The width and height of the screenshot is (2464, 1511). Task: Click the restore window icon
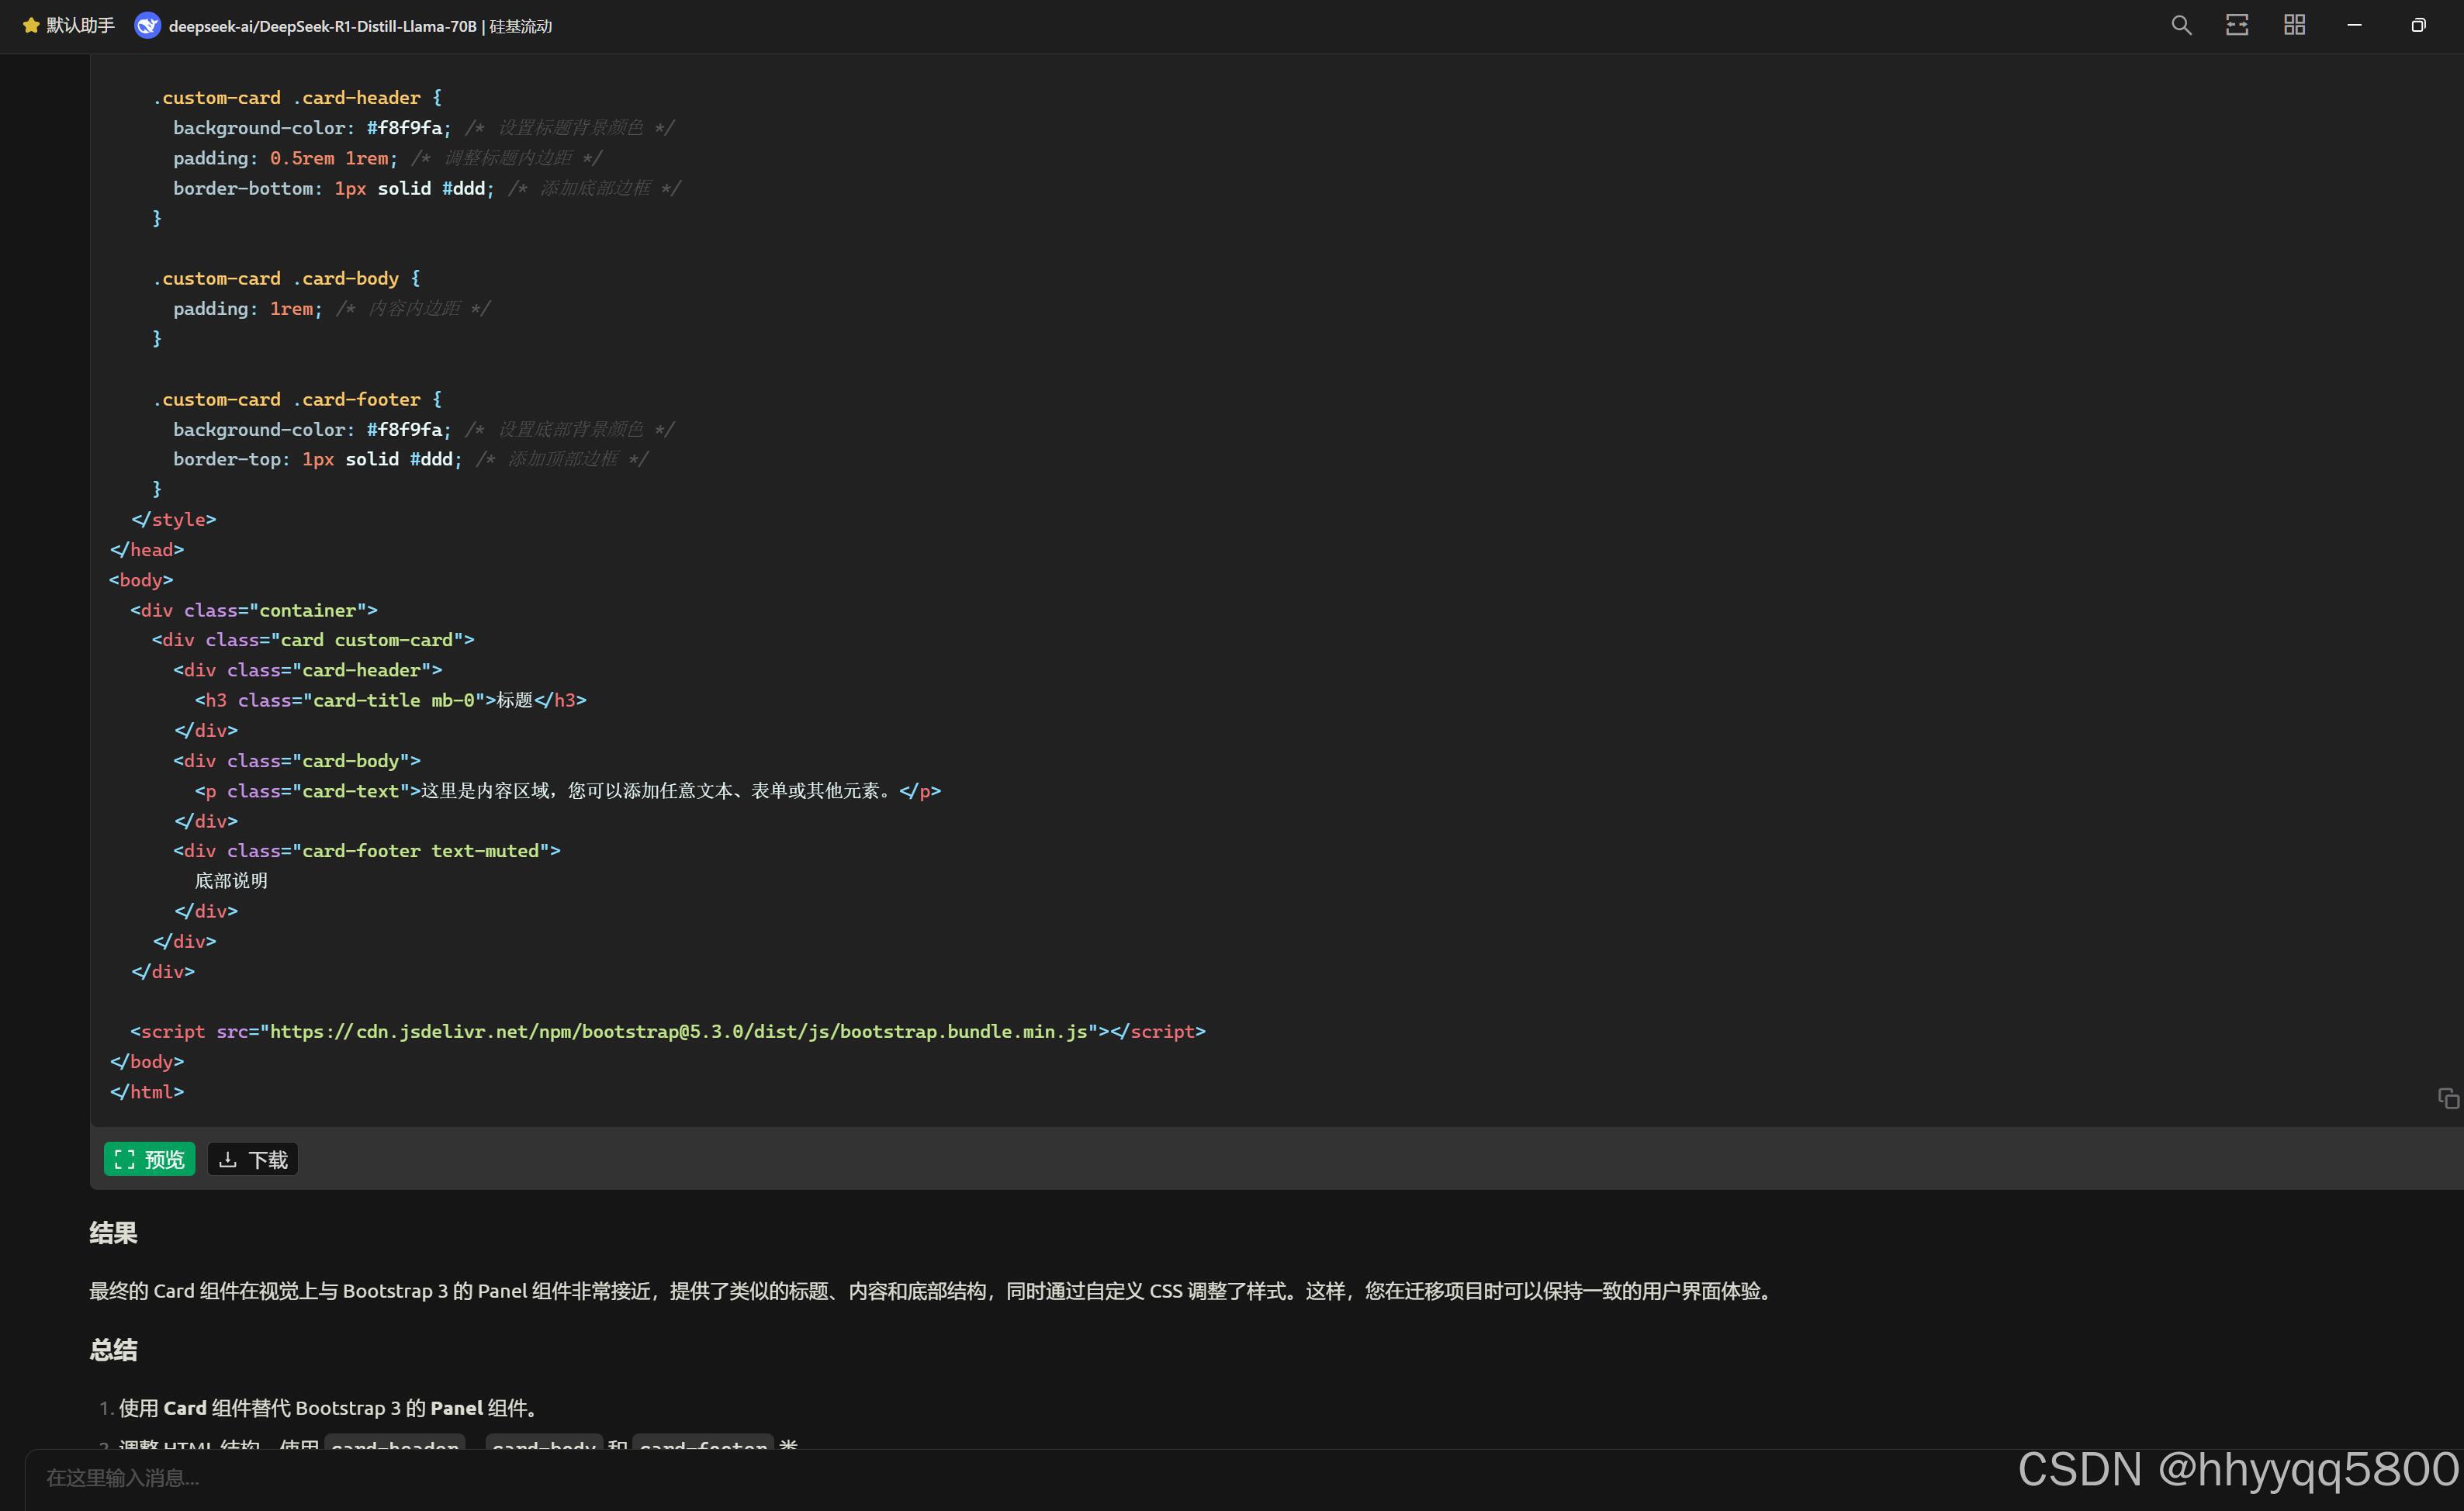pyautogui.click(x=2418, y=26)
